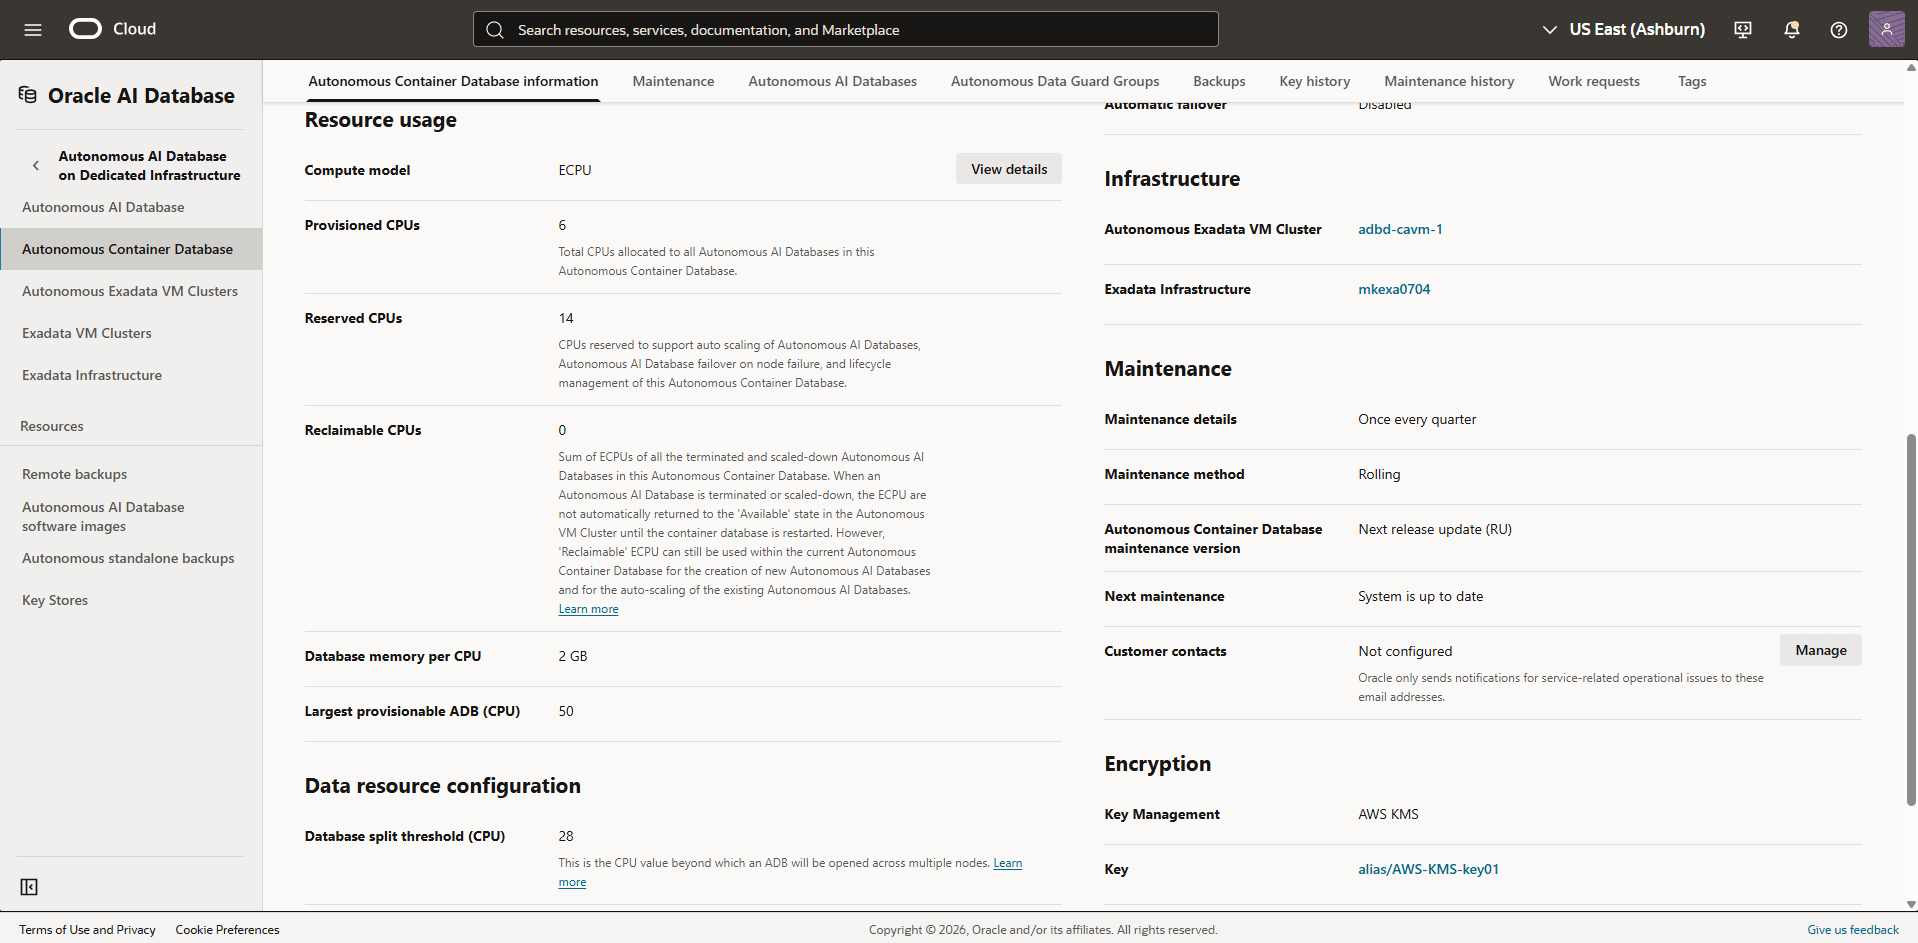Viewport: 1918px width, 943px height.
Task: Click the Manage customer contacts button
Action: pyautogui.click(x=1820, y=650)
